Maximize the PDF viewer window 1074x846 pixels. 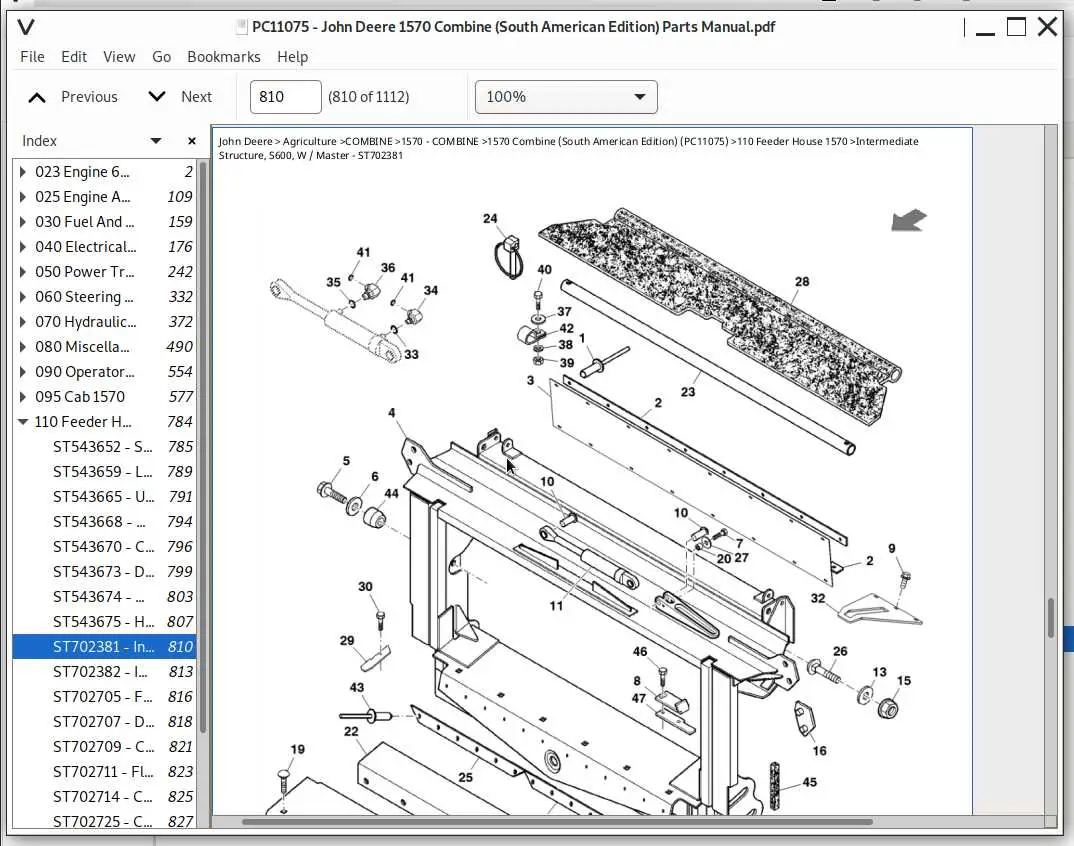pyautogui.click(x=1016, y=27)
